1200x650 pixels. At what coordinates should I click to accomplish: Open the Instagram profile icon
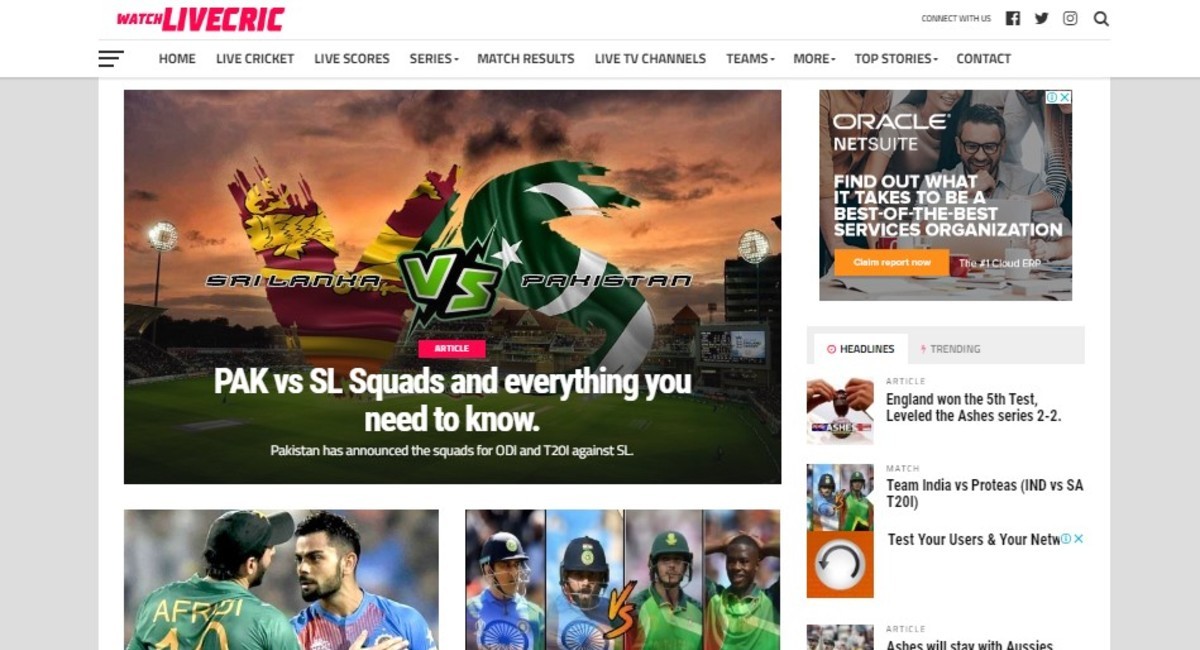click(x=1070, y=18)
